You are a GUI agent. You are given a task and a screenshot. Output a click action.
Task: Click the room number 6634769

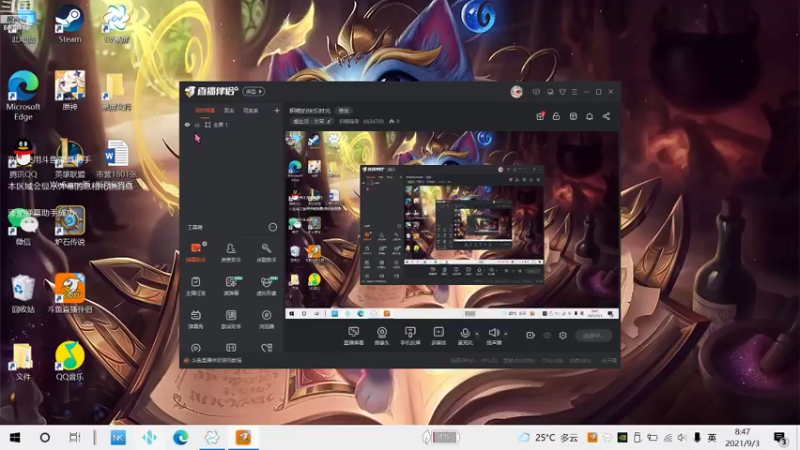(373, 121)
